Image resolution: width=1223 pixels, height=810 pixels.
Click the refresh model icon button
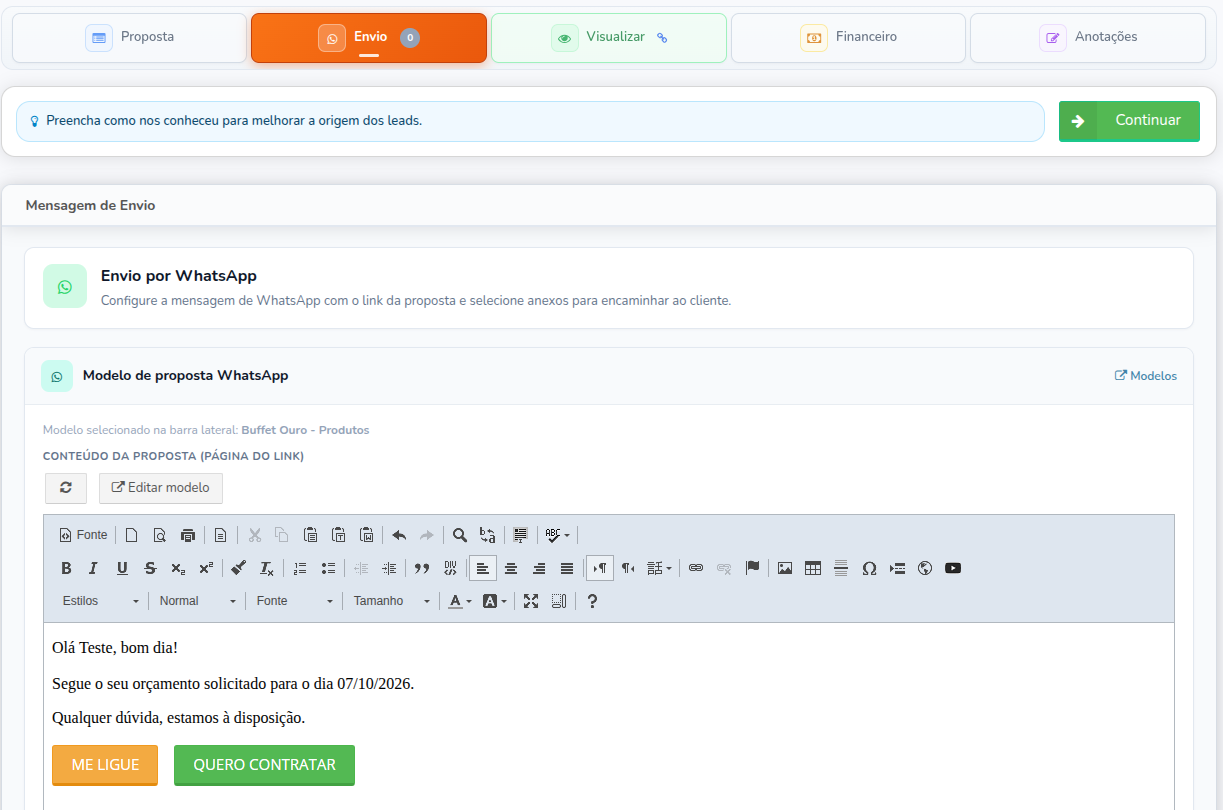pos(66,488)
